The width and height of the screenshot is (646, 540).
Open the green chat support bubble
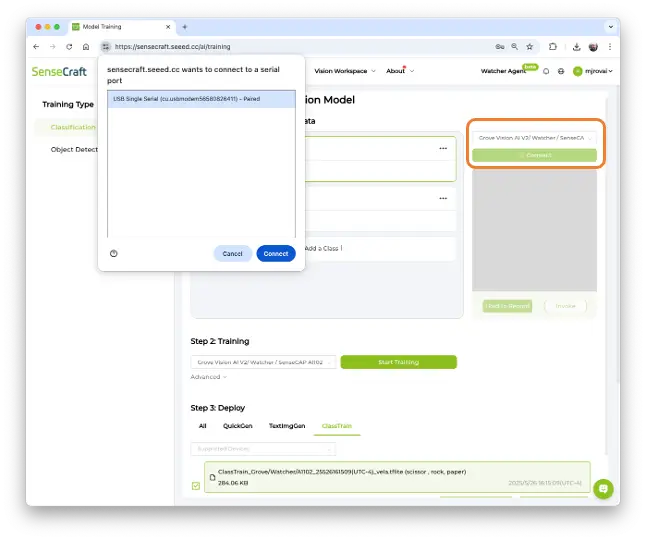602,488
